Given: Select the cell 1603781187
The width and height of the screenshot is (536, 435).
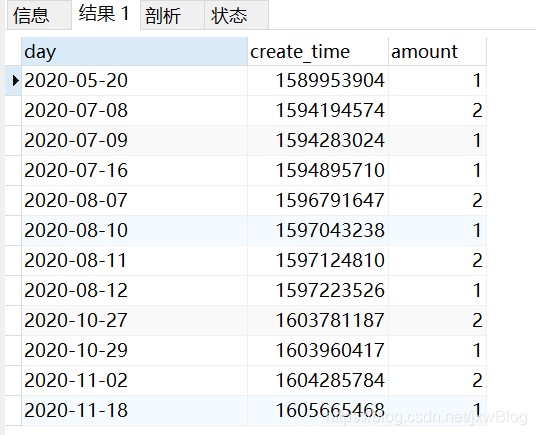Looking at the screenshot, I should coord(318,321).
